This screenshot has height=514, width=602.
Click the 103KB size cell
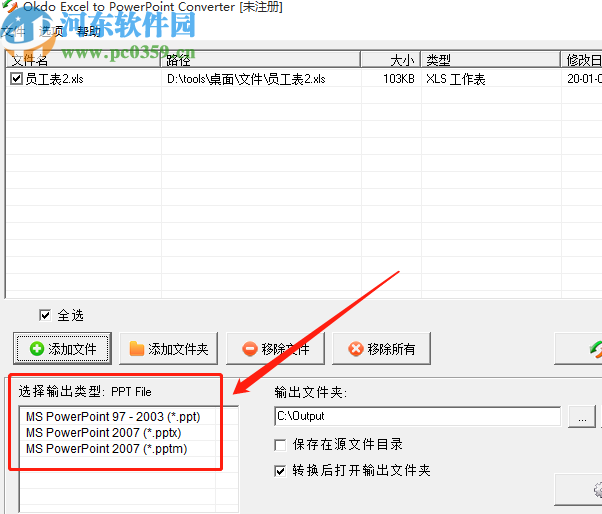(399, 79)
